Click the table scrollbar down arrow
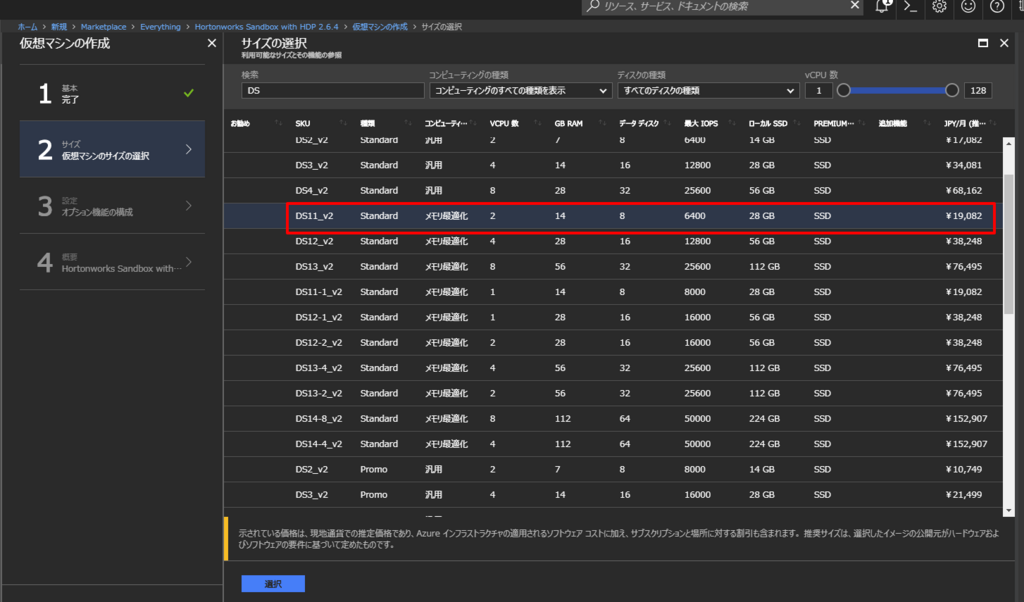Image resolution: width=1024 pixels, height=602 pixels. (x=1009, y=511)
